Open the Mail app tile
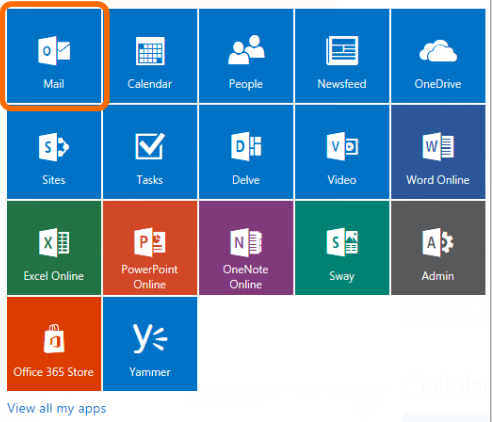492x422 pixels. point(54,56)
